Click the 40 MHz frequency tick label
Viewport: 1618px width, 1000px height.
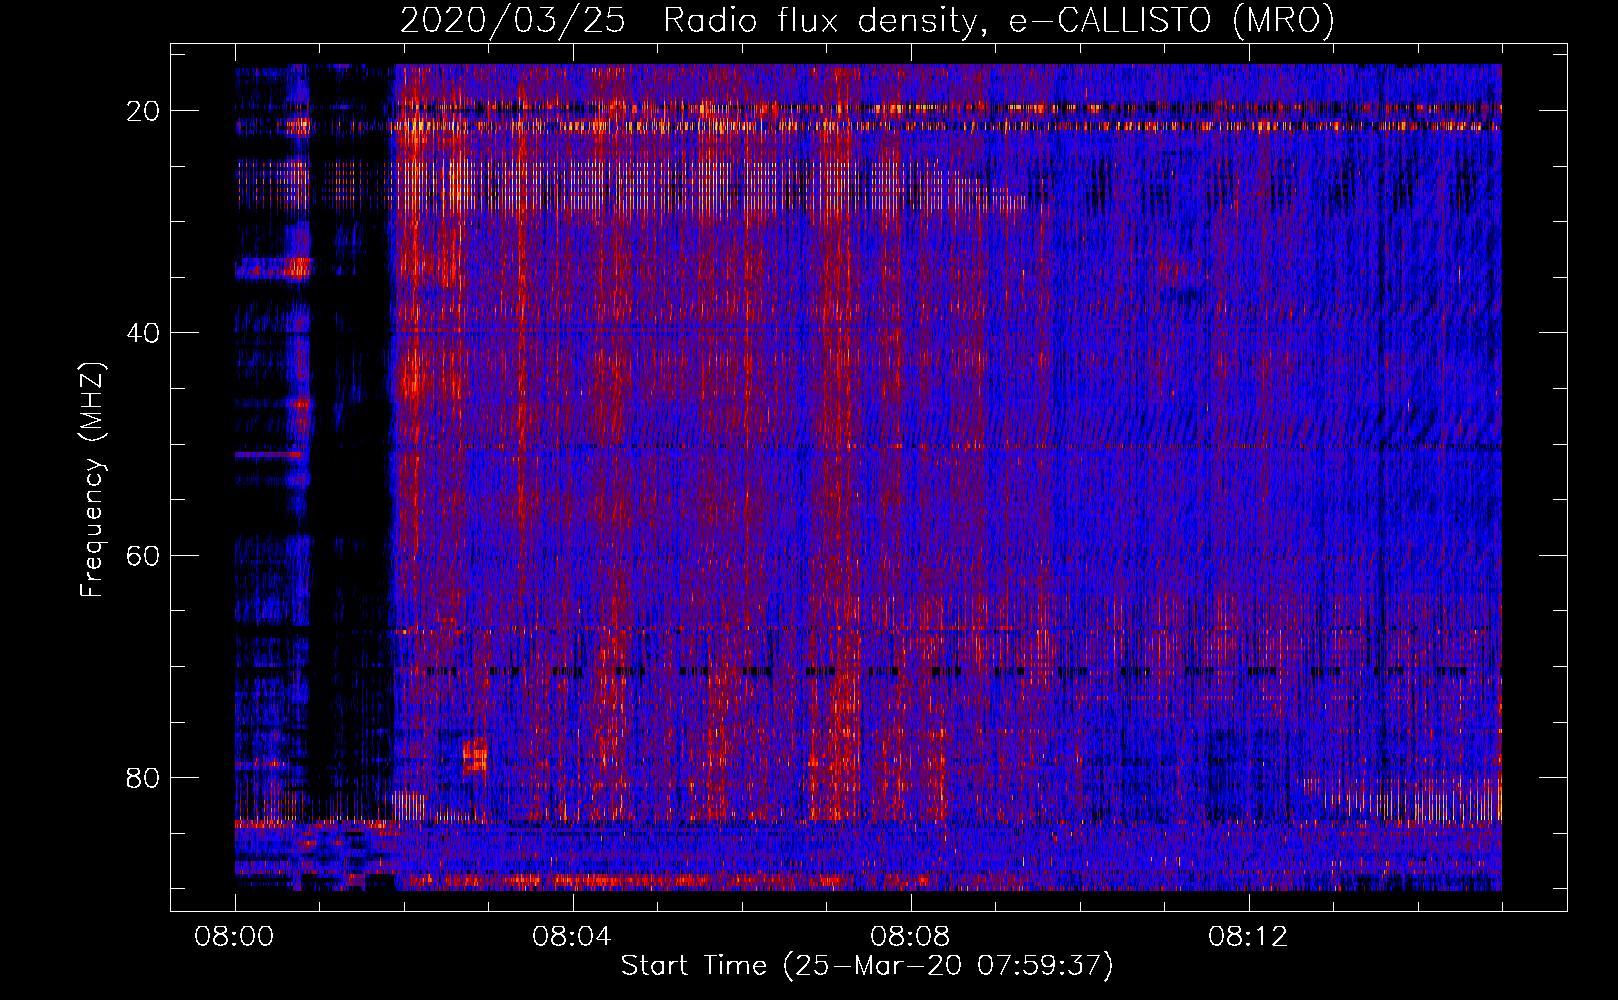click(x=144, y=333)
